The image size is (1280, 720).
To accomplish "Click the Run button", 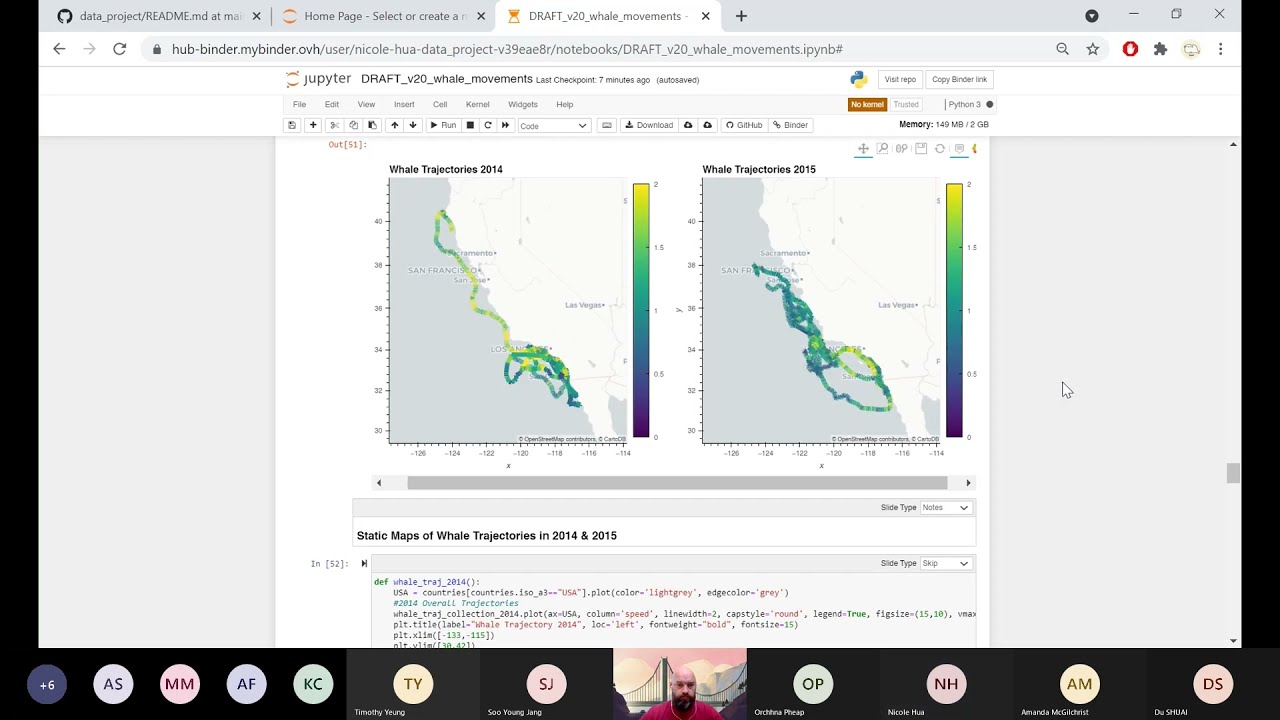I will click(x=442, y=125).
